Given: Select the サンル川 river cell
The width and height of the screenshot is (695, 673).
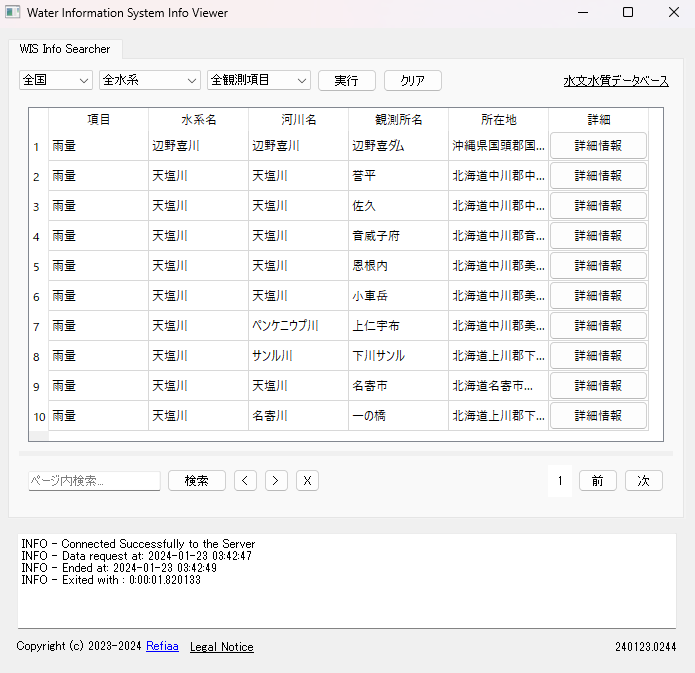Looking at the screenshot, I should 299,356.
